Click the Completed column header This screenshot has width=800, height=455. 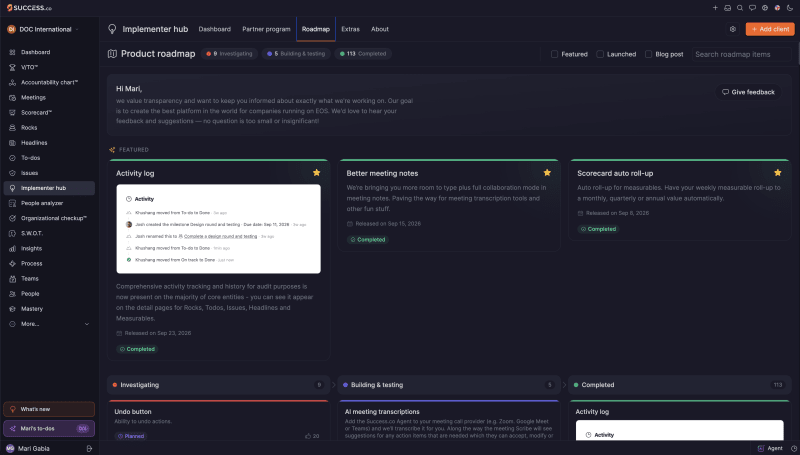click(680, 385)
